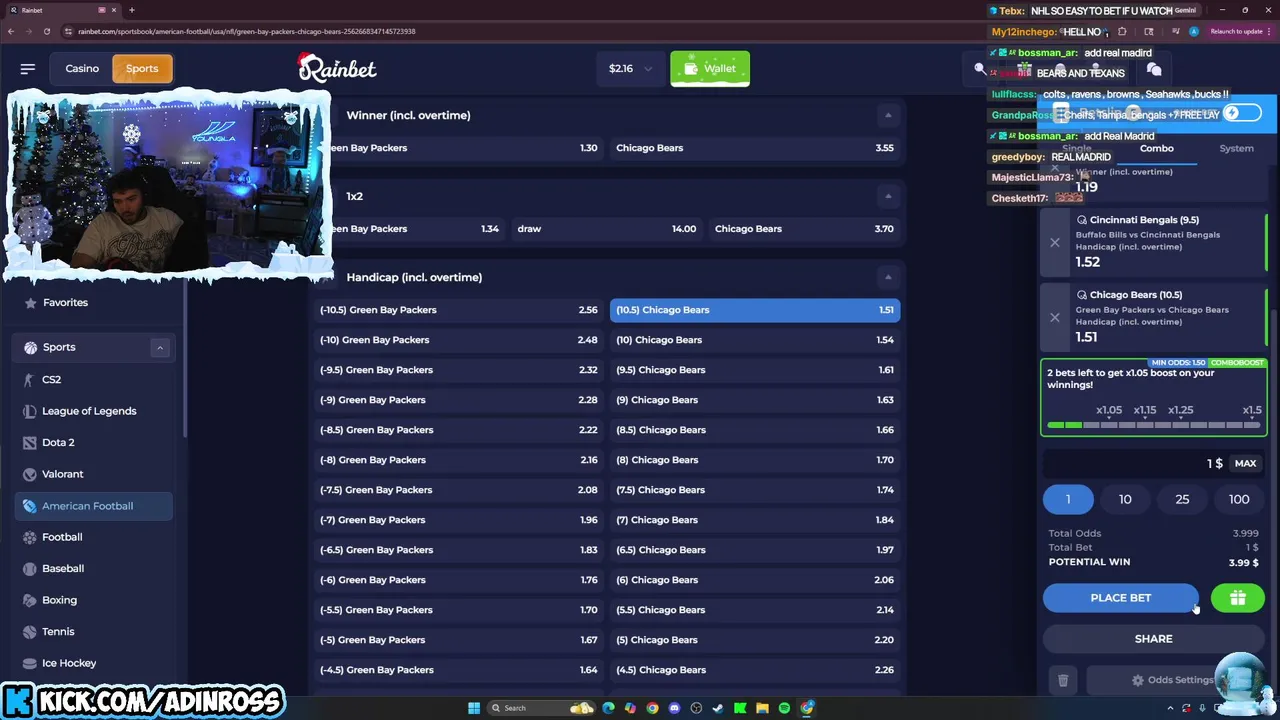The image size is (1280, 720).
Task: Open a new browser tab plus
Action: point(131,10)
